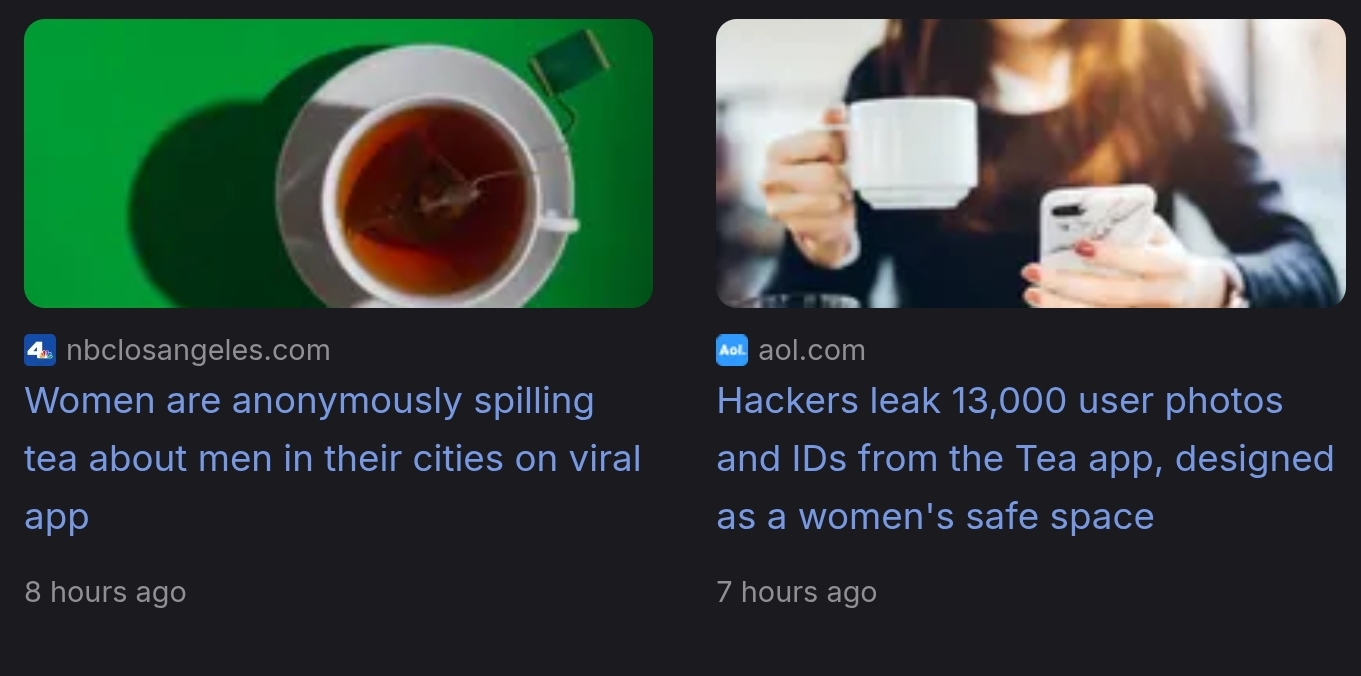This screenshot has width=1361, height=676.
Task: Click the aol.com source label
Action: pyautogui.click(x=812, y=350)
